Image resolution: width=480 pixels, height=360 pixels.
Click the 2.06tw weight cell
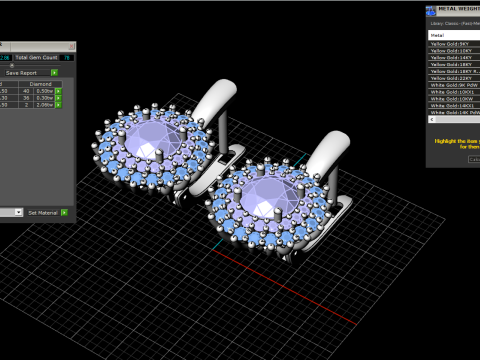click(44, 105)
